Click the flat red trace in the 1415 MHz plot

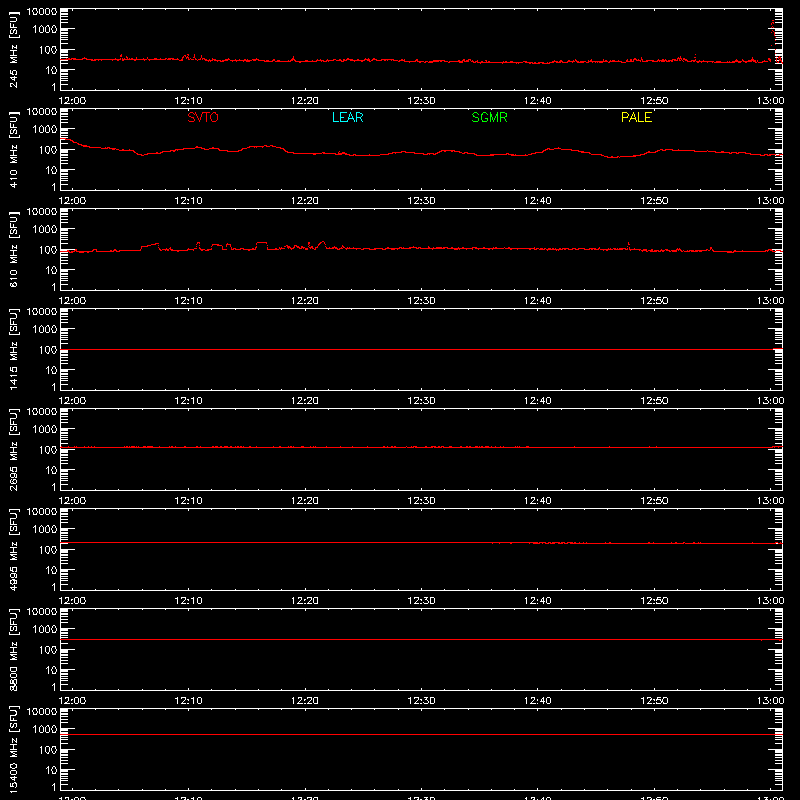(421, 349)
